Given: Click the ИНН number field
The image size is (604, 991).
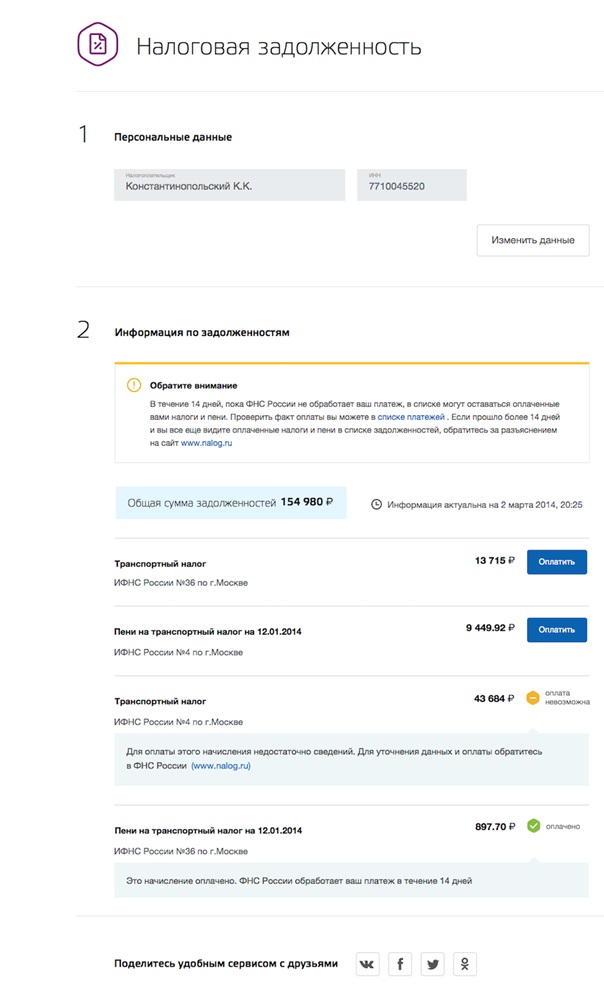Looking at the screenshot, I should pyautogui.click(x=411, y=185).
